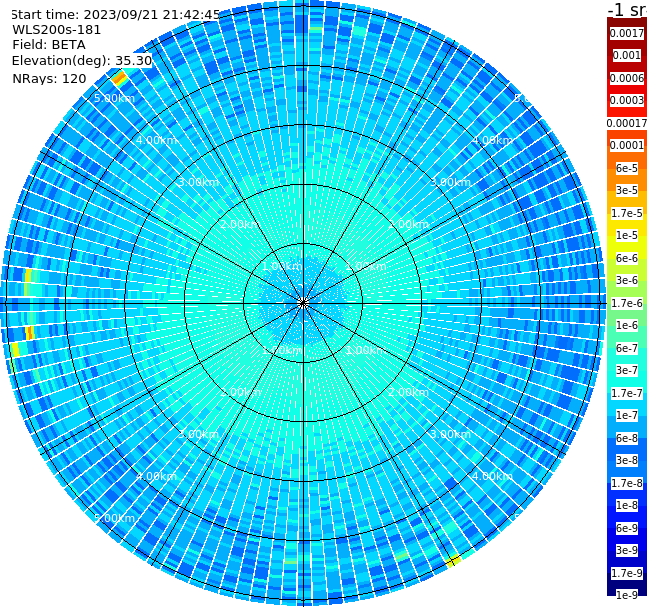647x607 pixels.
Task: Click the 'Start time: 2023/09/21 21:42:45' text
Action: (116, 14)
